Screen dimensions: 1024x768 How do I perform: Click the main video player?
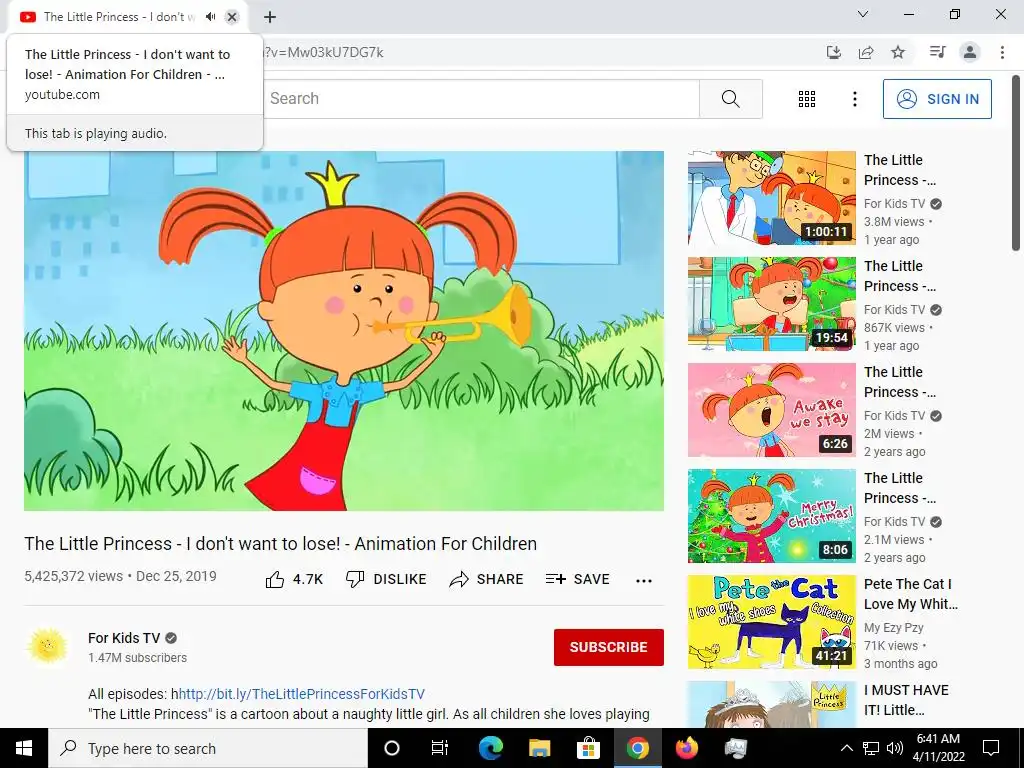coord(344,331)
